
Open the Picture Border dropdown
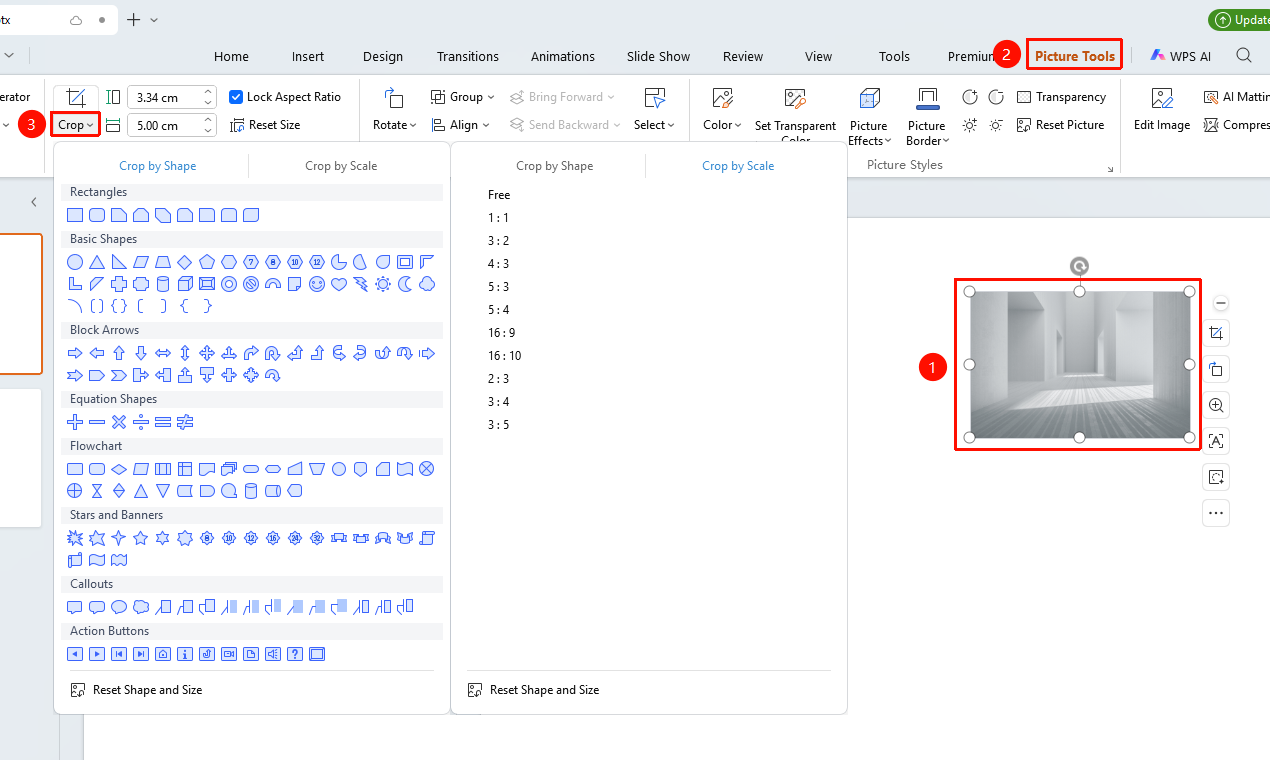pyautogui.click(x=927, y=133)
